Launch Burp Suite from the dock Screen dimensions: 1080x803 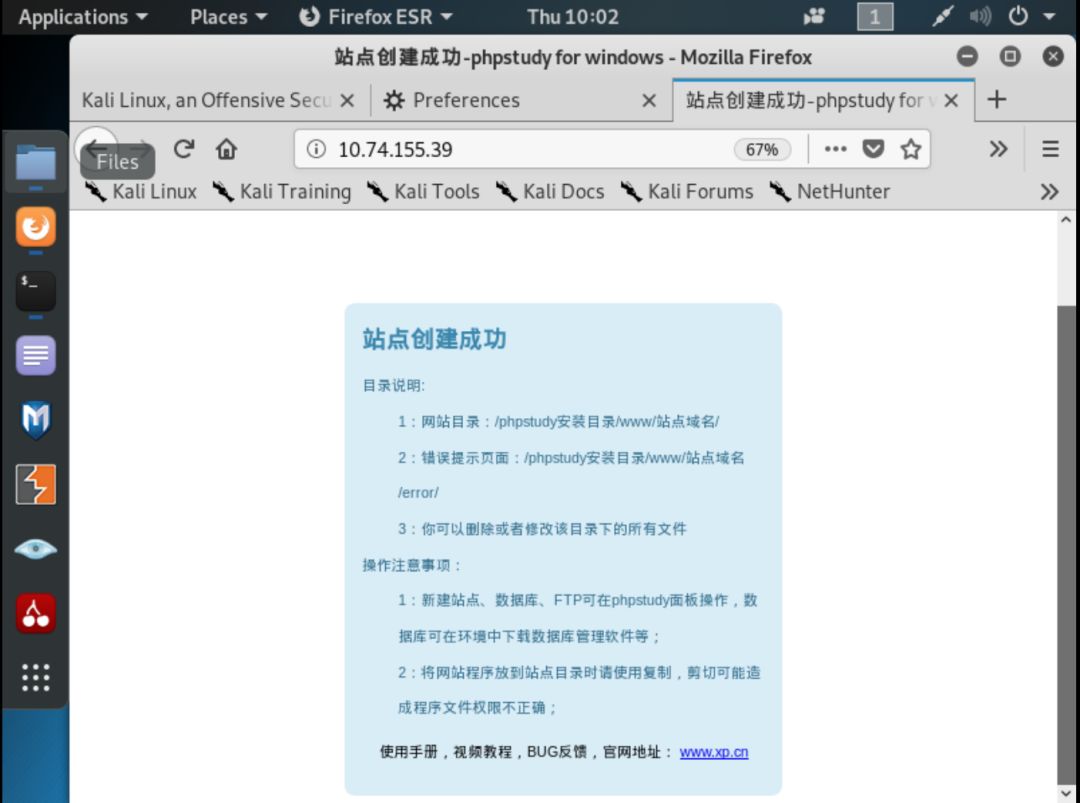35,484
